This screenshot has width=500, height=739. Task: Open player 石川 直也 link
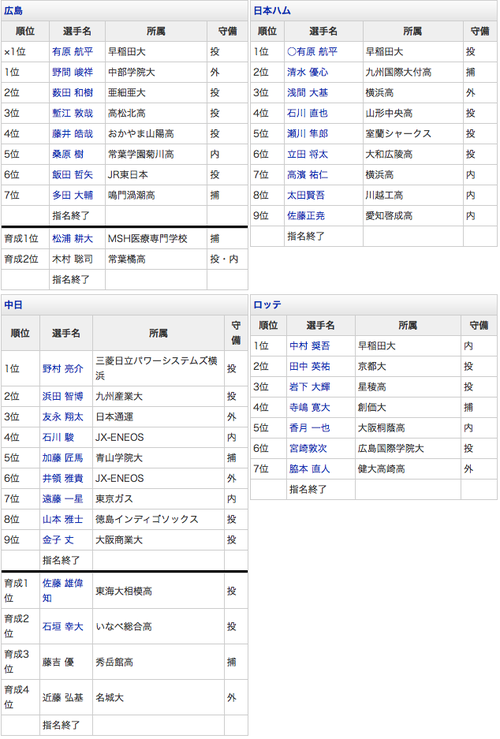[x=308, y=113]
